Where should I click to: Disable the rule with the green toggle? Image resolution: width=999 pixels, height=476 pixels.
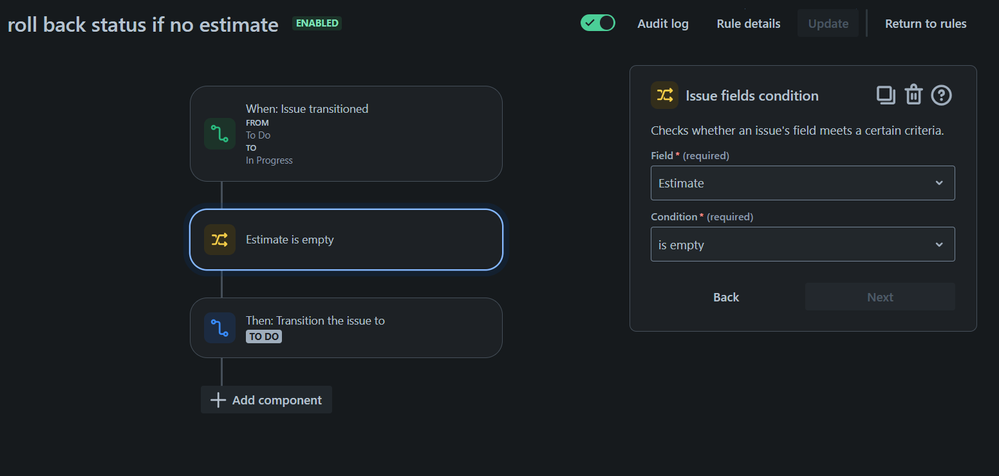coord(598,23)
